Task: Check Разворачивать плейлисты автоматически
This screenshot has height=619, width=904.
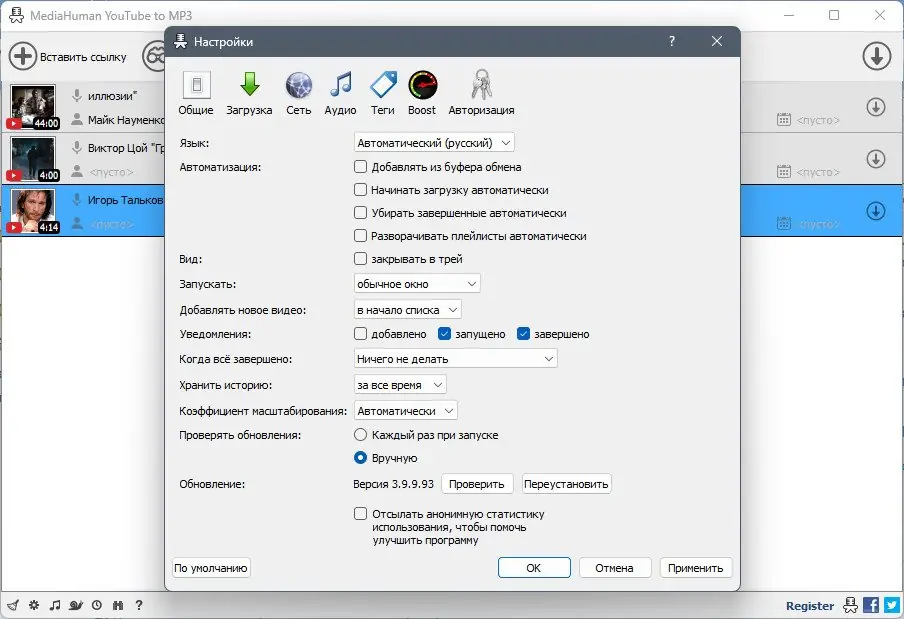Action: tap(360, 236)
